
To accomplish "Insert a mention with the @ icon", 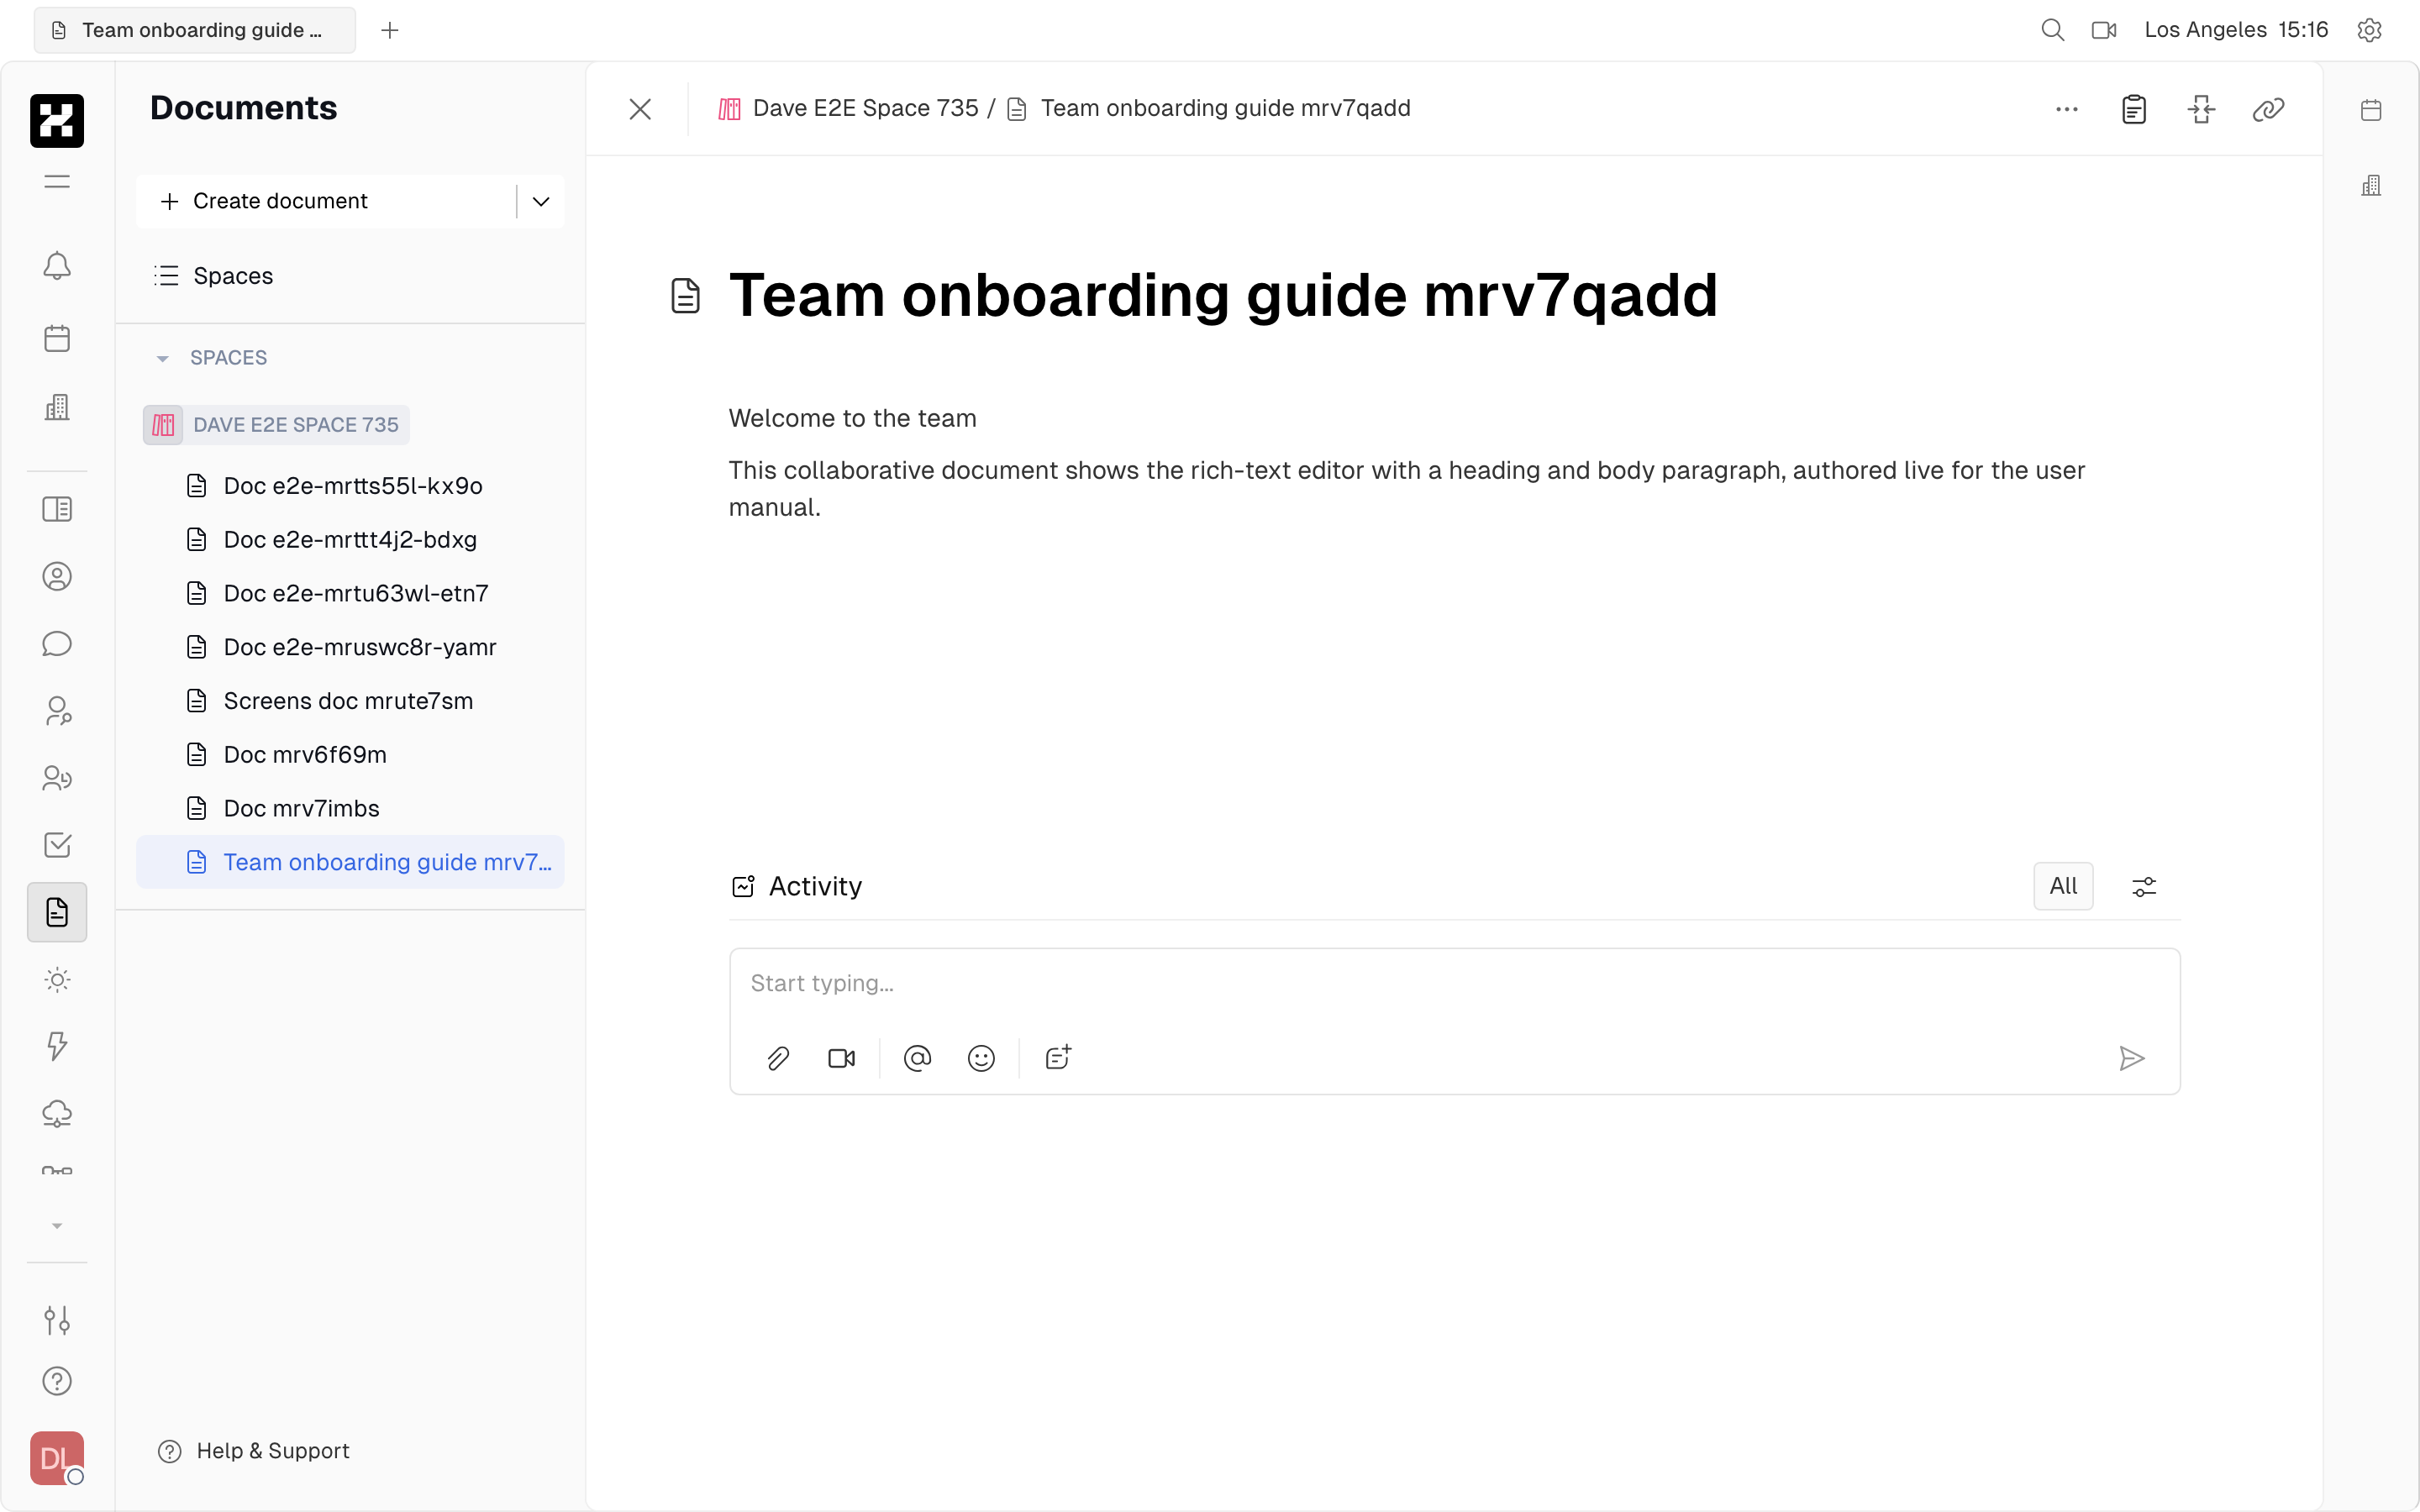I will click(x=917, y=1058).
